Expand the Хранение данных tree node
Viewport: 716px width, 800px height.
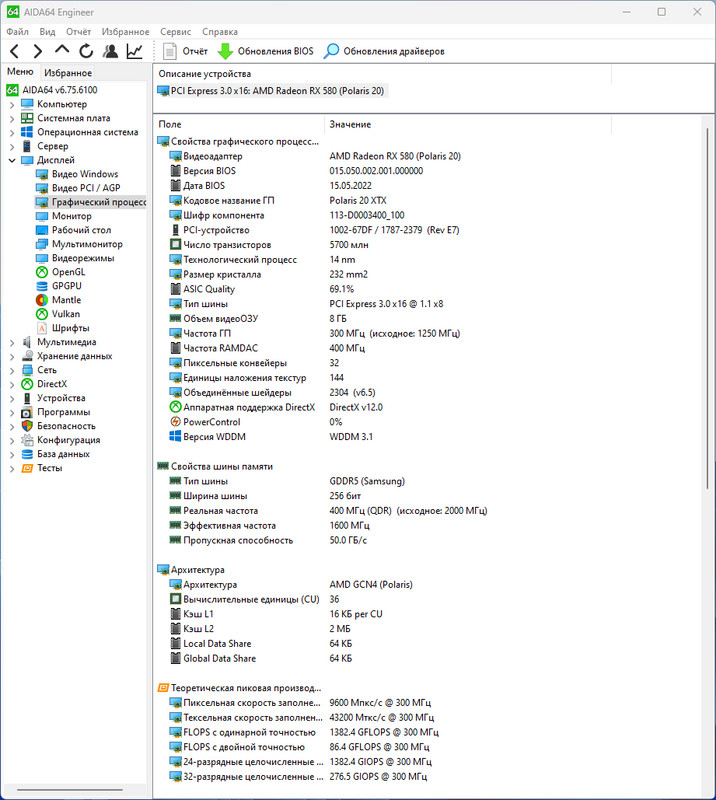[12, 357]
